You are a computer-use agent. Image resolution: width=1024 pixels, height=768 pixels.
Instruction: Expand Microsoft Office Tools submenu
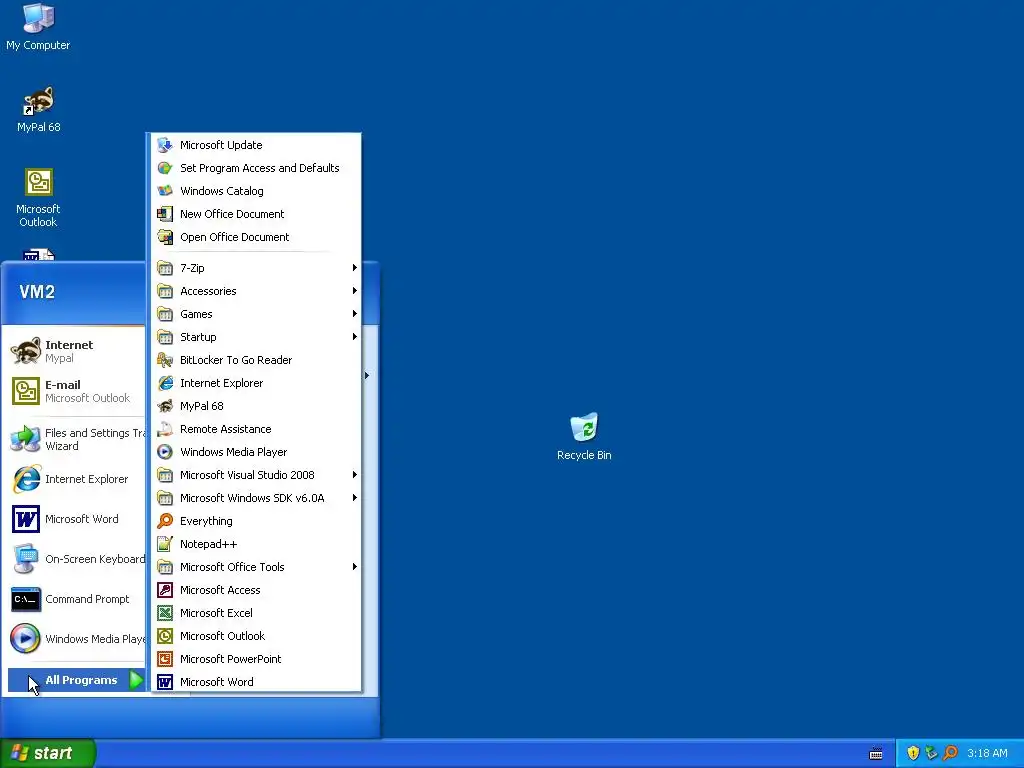coord(256,567)
